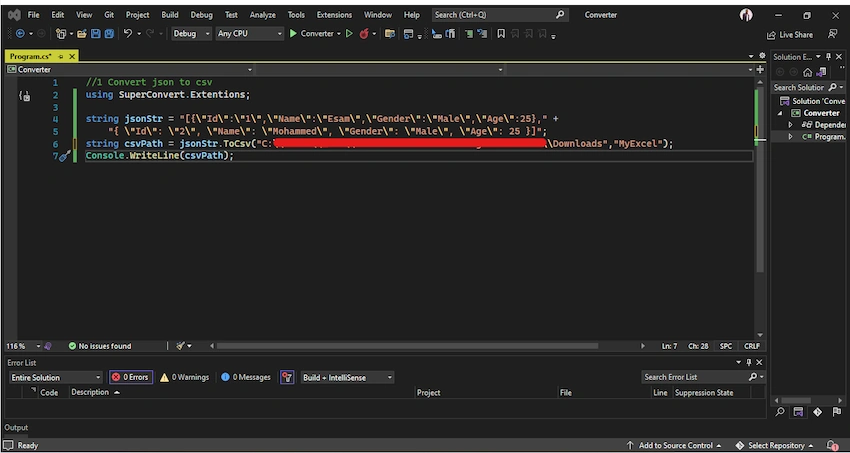The width and height of the screenshot is (850, 453).
Task: Click the notifications bell icon in the status bar
Action: pos(832,445)
